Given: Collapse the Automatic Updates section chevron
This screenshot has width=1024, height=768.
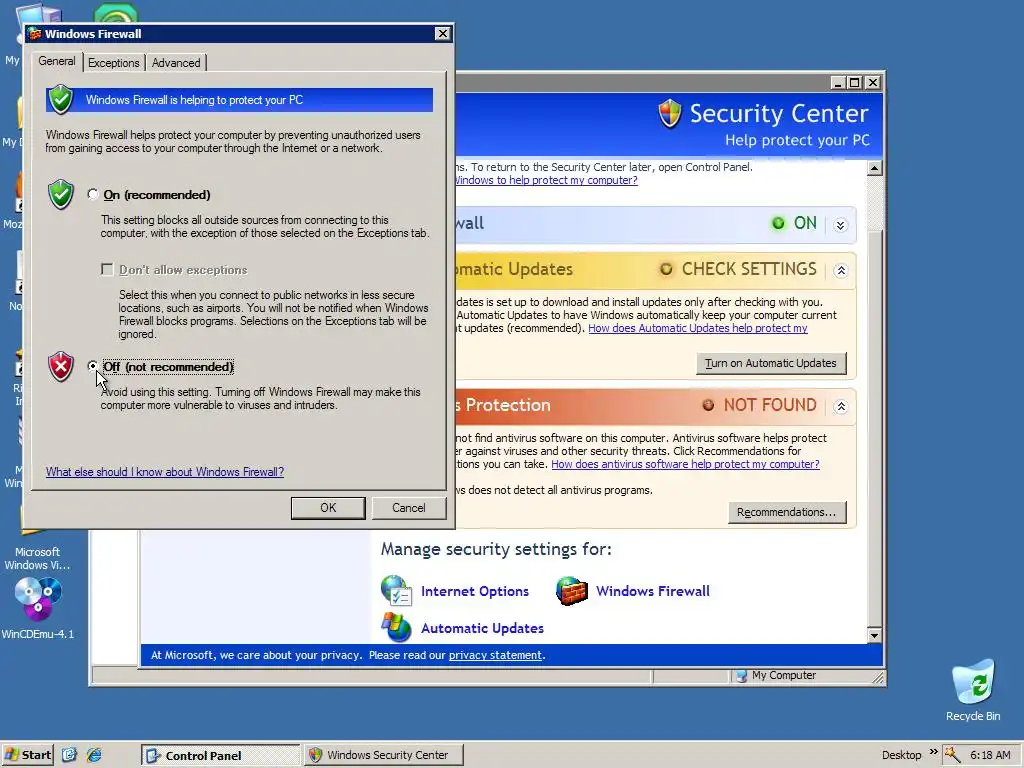Looking at the screenshot, I should pos(840,270).
